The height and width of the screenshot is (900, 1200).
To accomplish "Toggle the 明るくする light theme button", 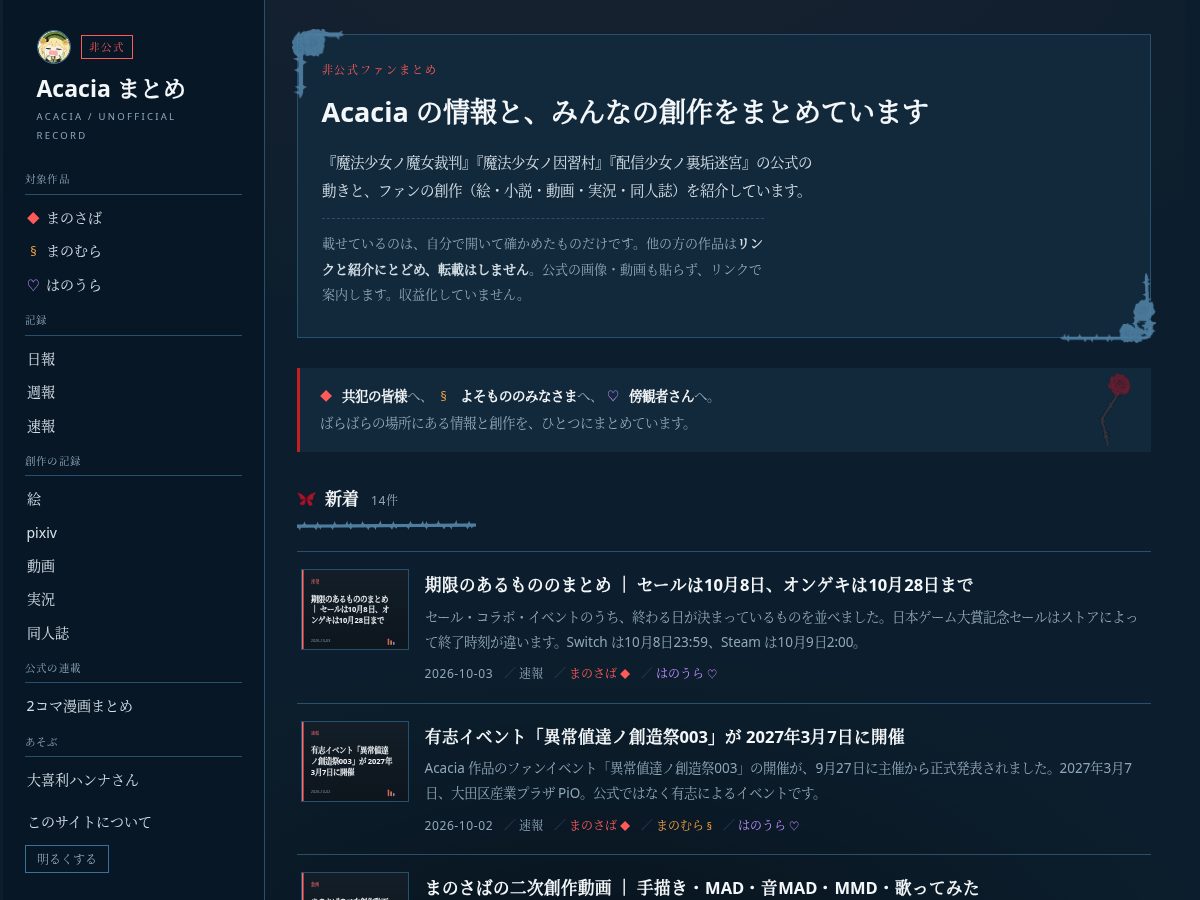I will 67,859.
